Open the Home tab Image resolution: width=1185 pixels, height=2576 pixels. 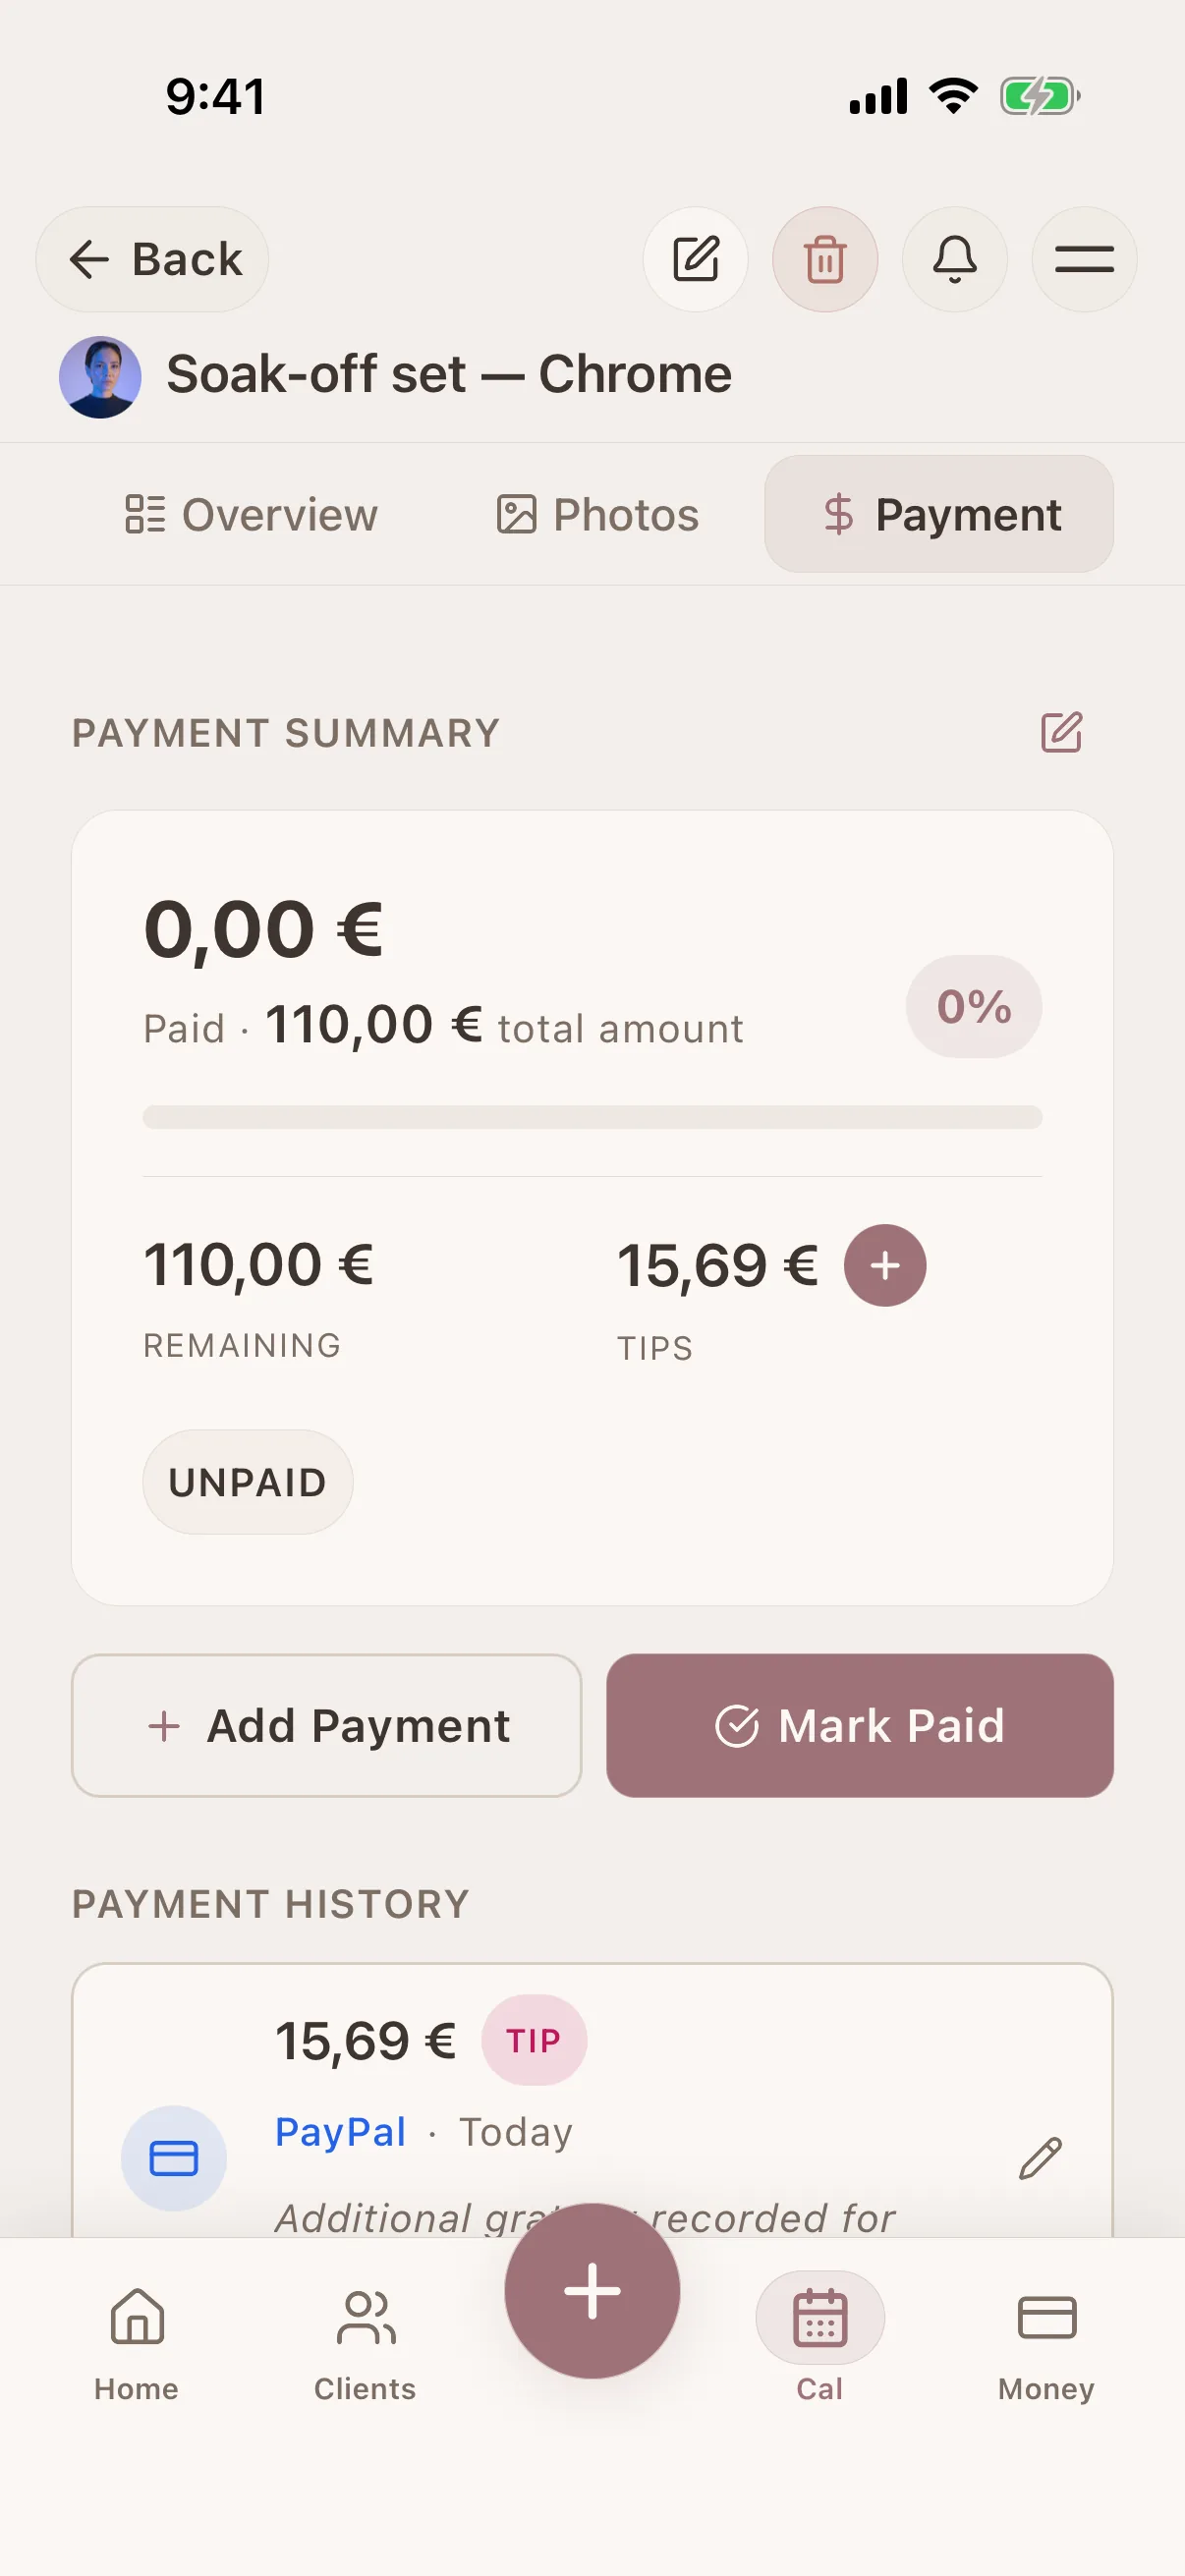click(x=137, y=2344)
